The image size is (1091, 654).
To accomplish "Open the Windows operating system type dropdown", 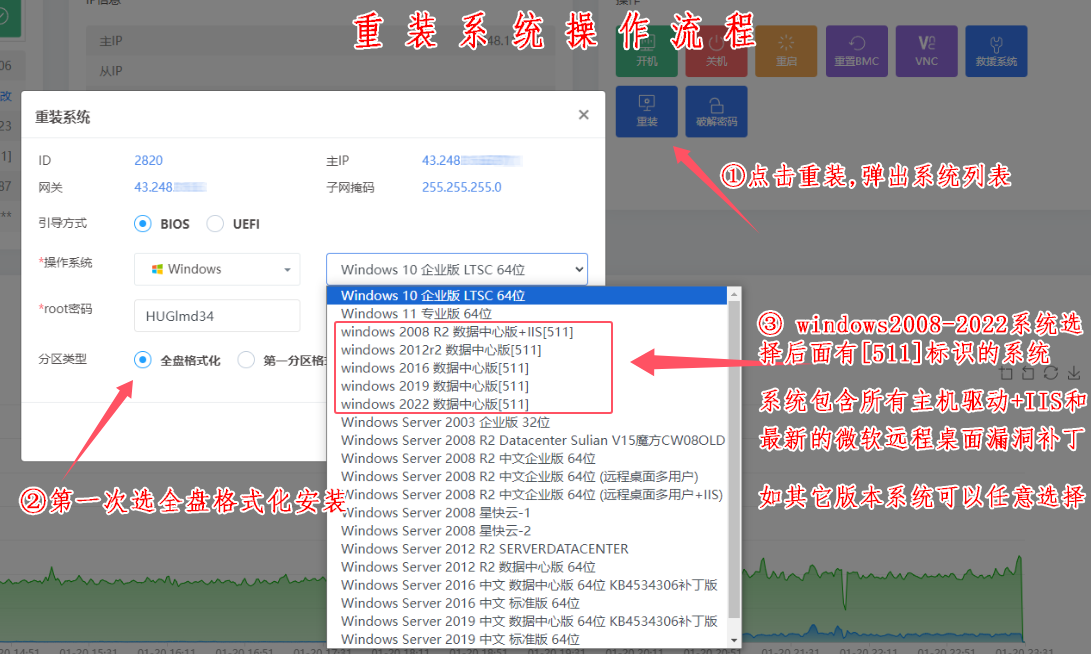I will [217, 269].
